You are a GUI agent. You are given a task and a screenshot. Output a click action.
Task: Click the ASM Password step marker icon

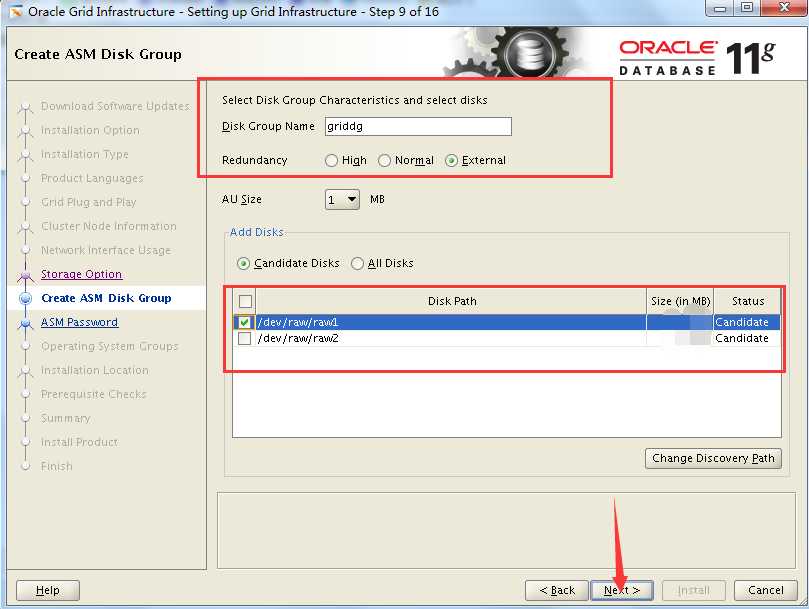[25, 324]
